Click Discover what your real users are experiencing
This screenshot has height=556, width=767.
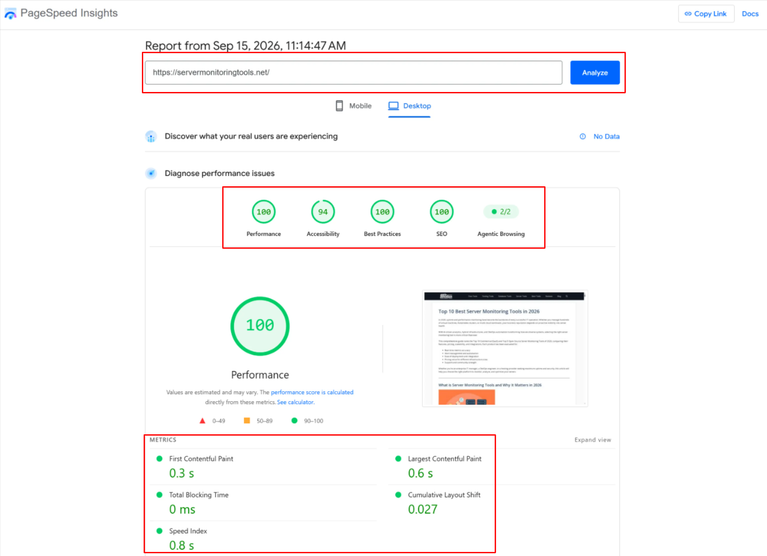coord(251,136)
